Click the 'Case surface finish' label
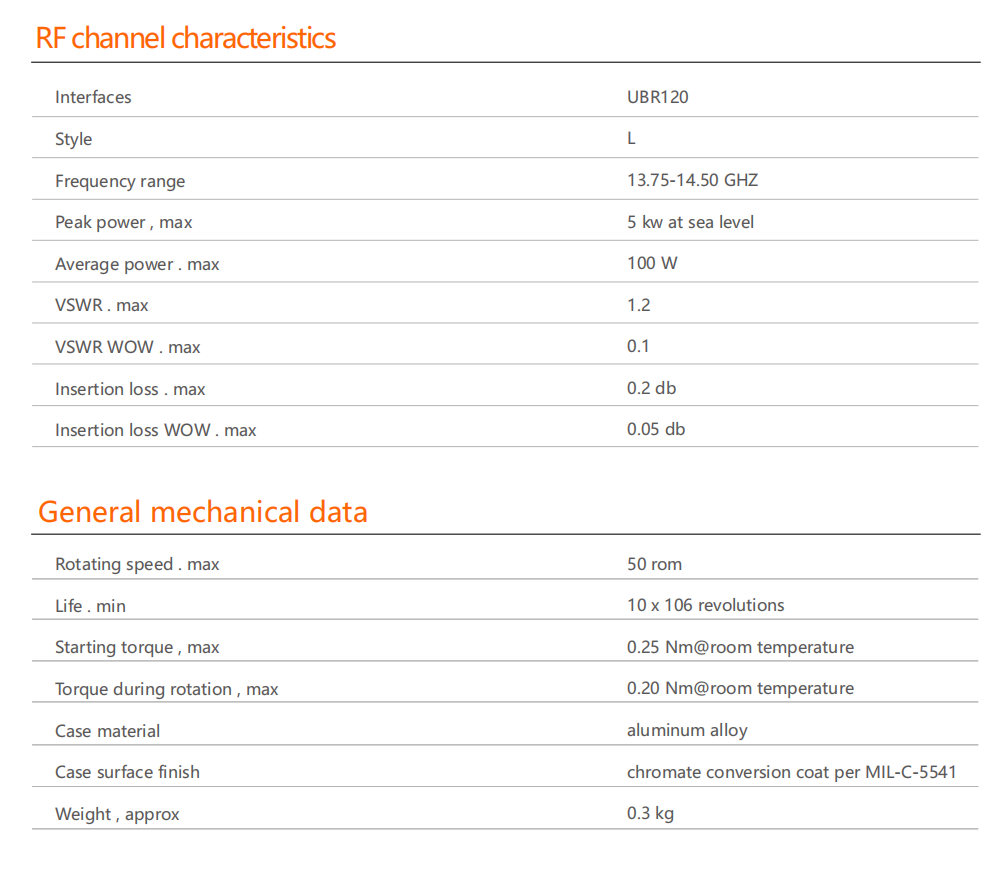The image size is (1005, 880). [128, 772]
